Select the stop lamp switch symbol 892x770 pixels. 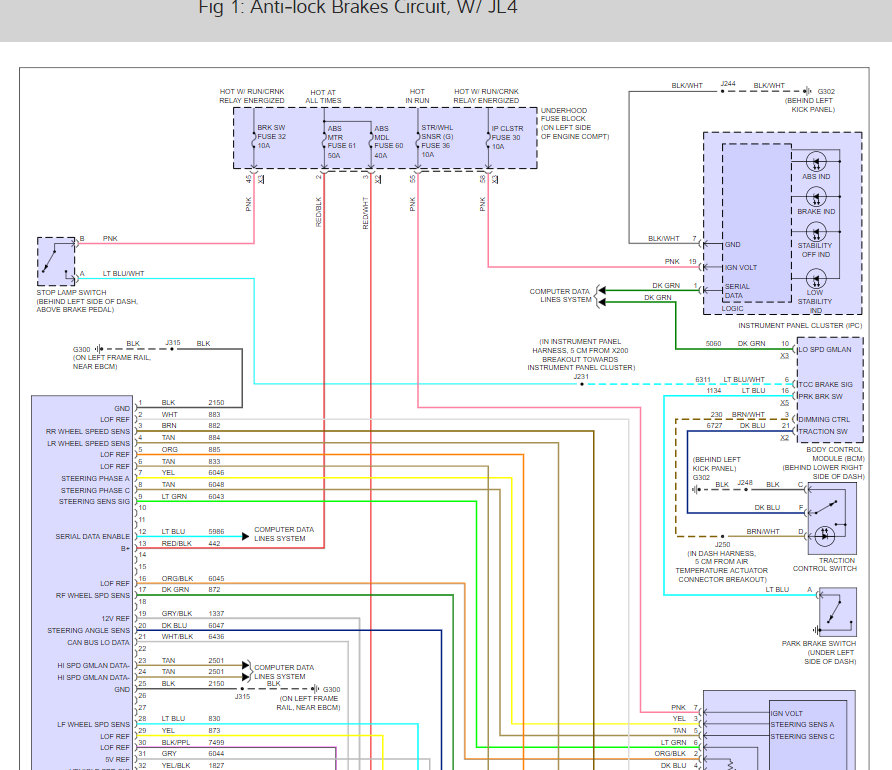coord(56,261)
